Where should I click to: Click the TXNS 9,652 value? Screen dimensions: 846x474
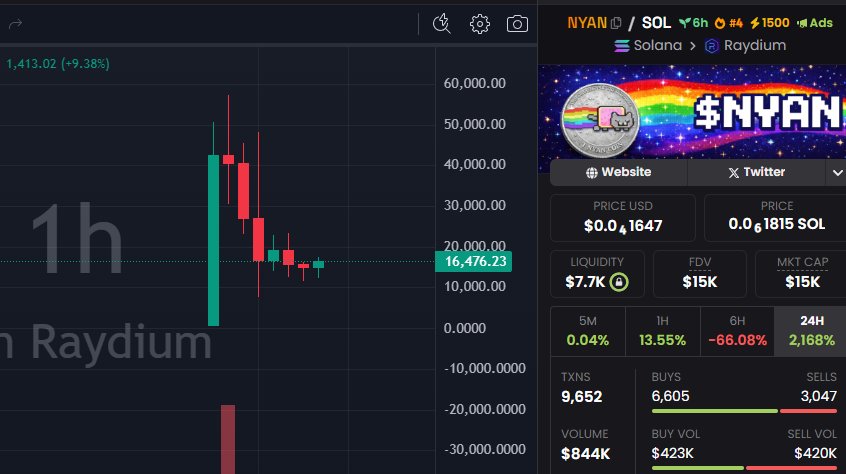tap(581, 397)
